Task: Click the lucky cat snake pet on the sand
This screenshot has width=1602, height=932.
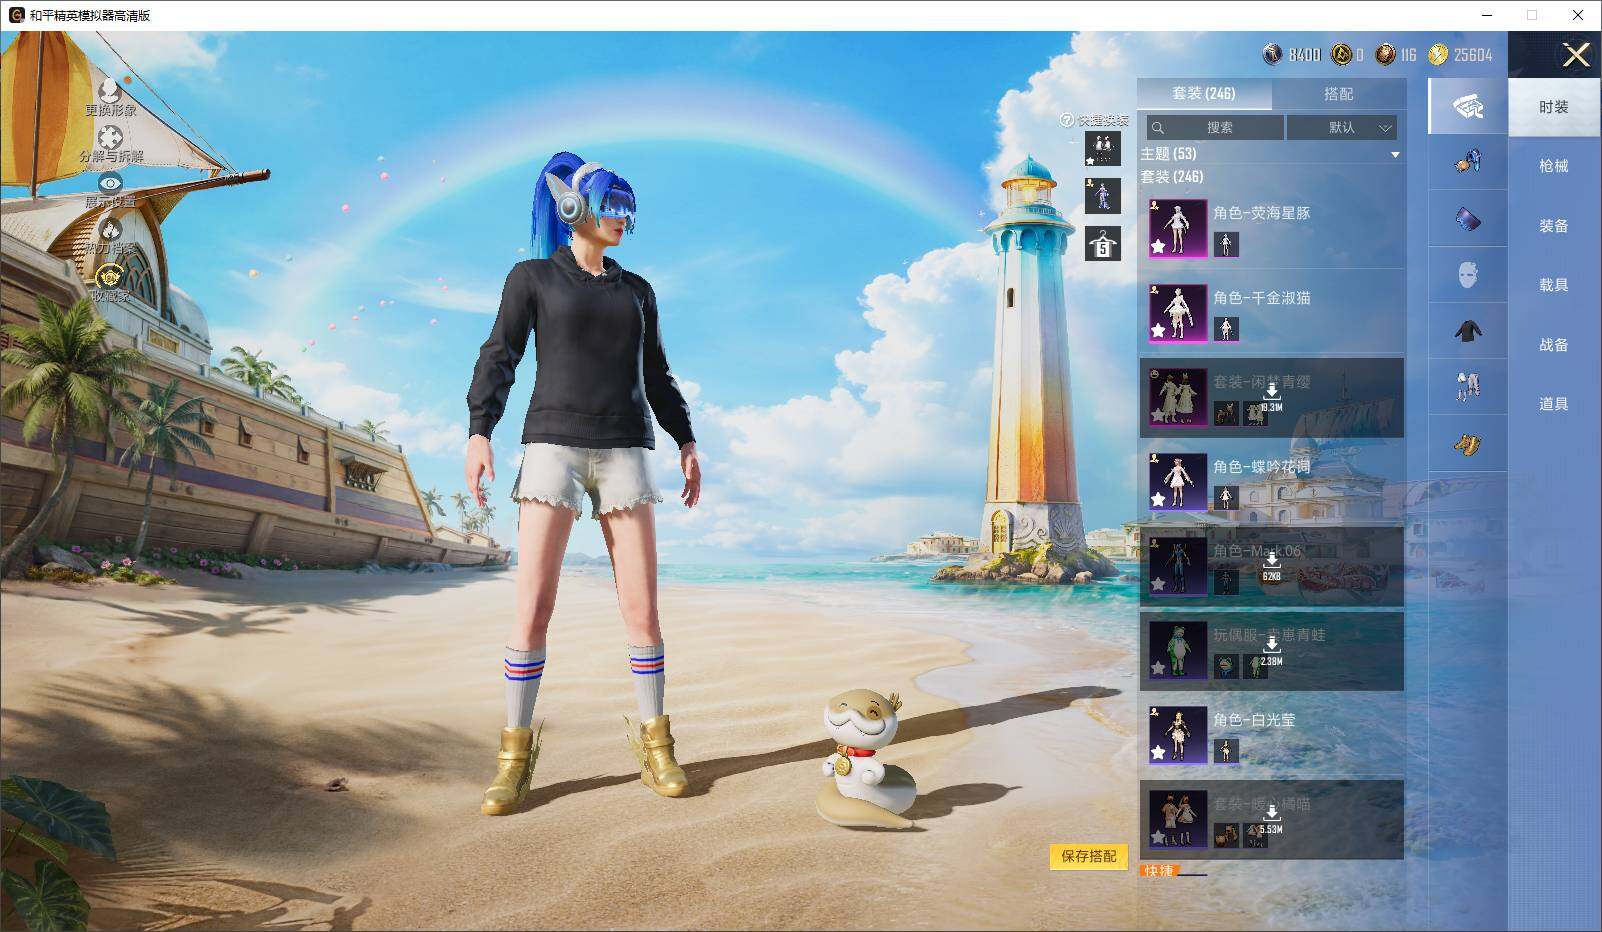Action: point(866,758)
